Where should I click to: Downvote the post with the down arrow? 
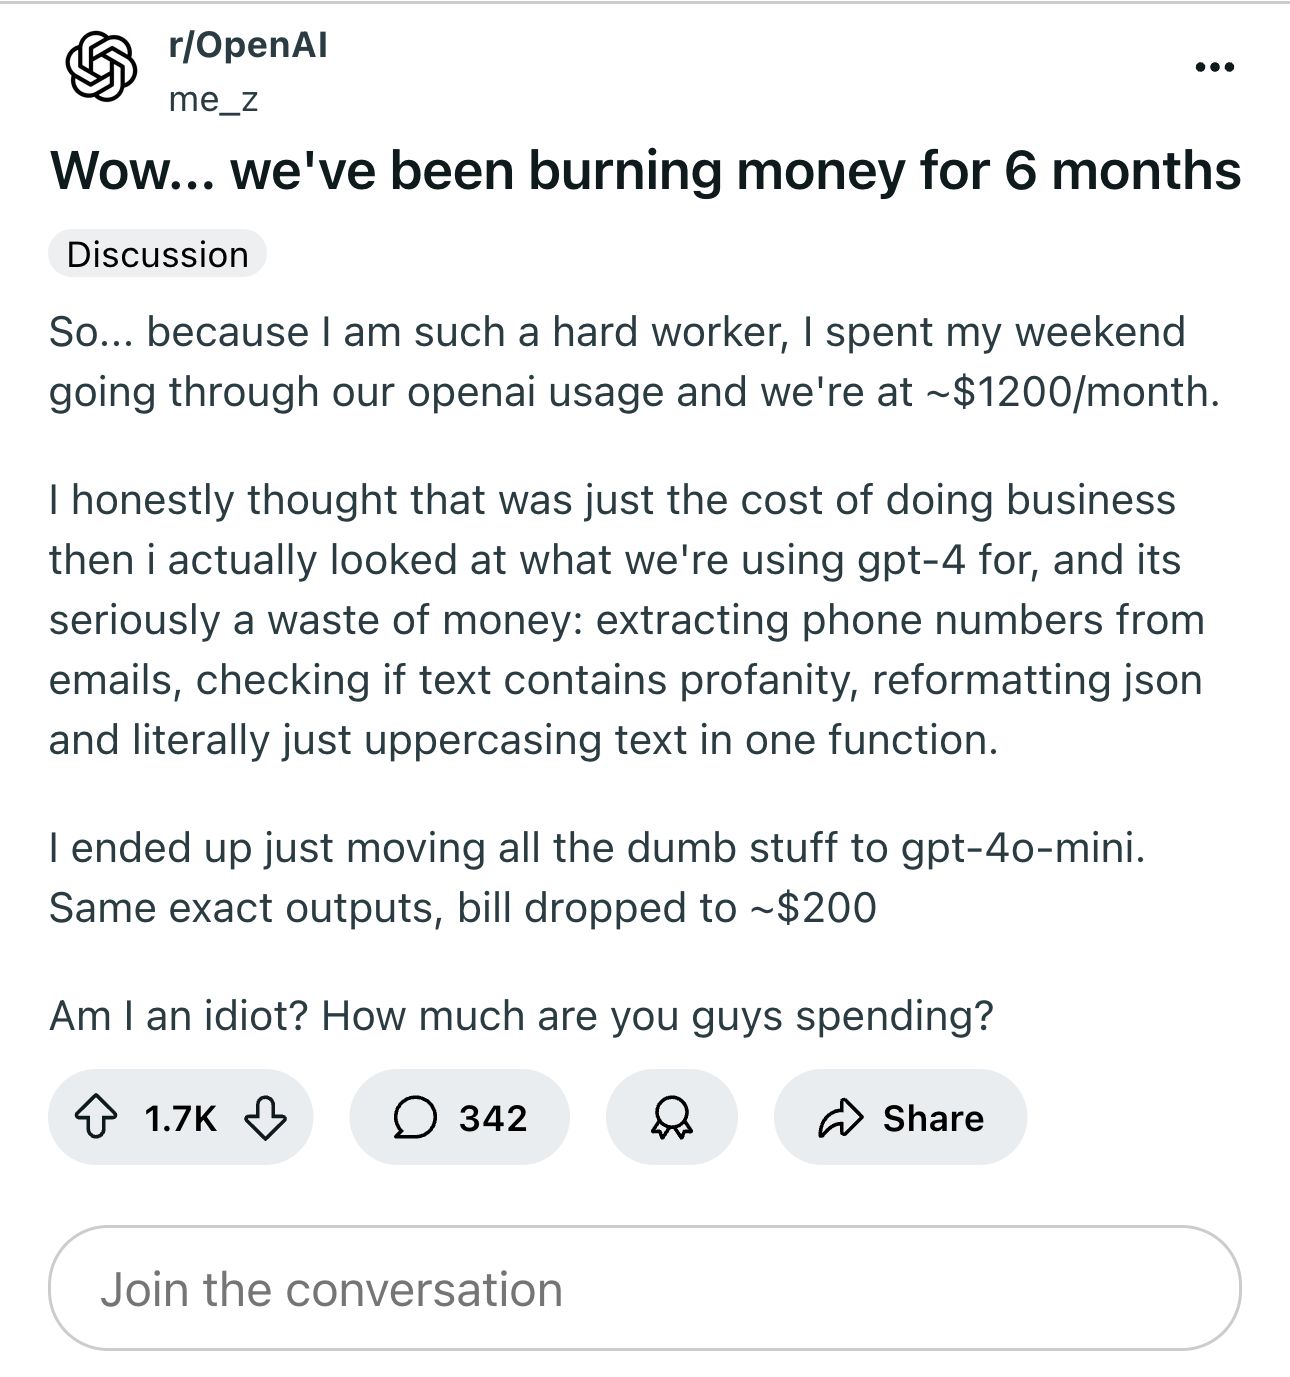pos(265,1117)
